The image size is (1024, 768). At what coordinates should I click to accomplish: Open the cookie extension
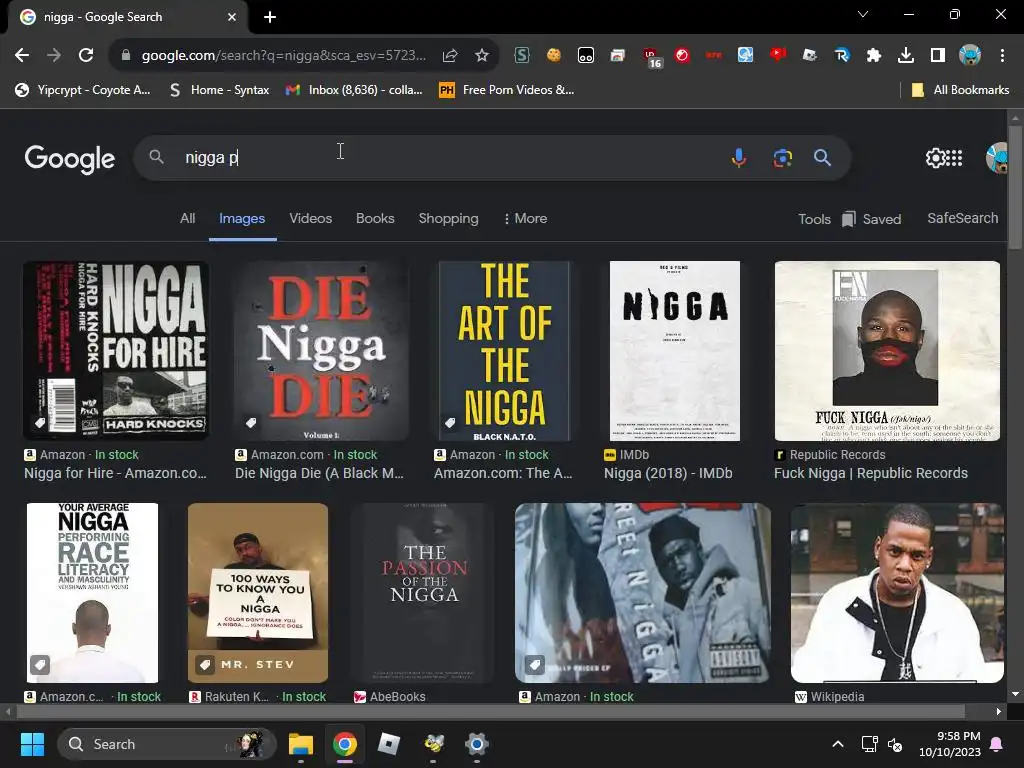554,56
